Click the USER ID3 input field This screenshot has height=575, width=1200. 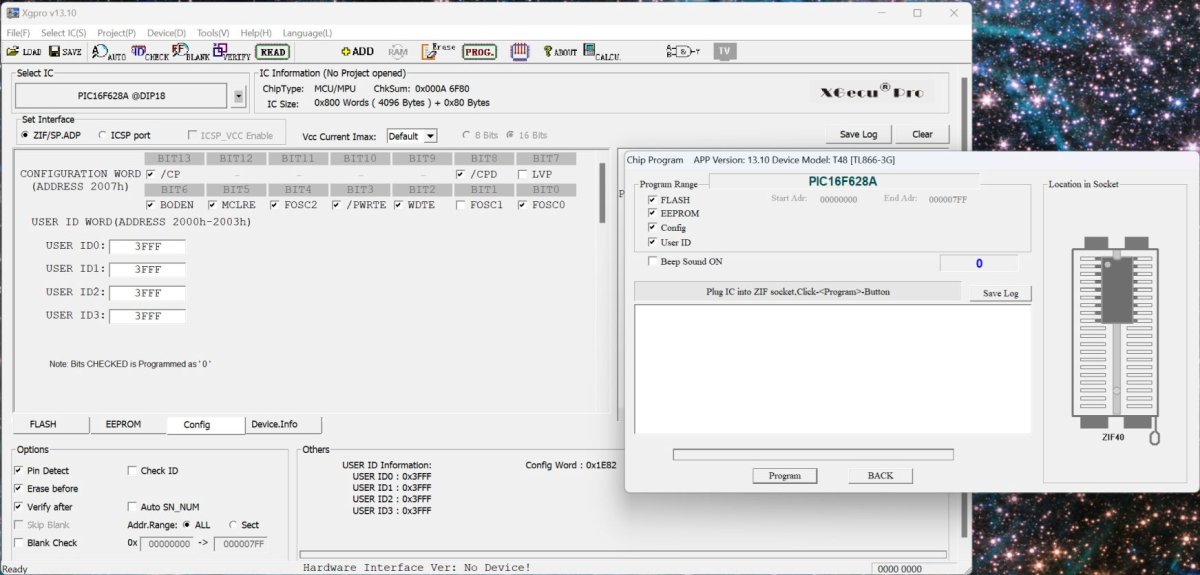click(x=147, y=316)
